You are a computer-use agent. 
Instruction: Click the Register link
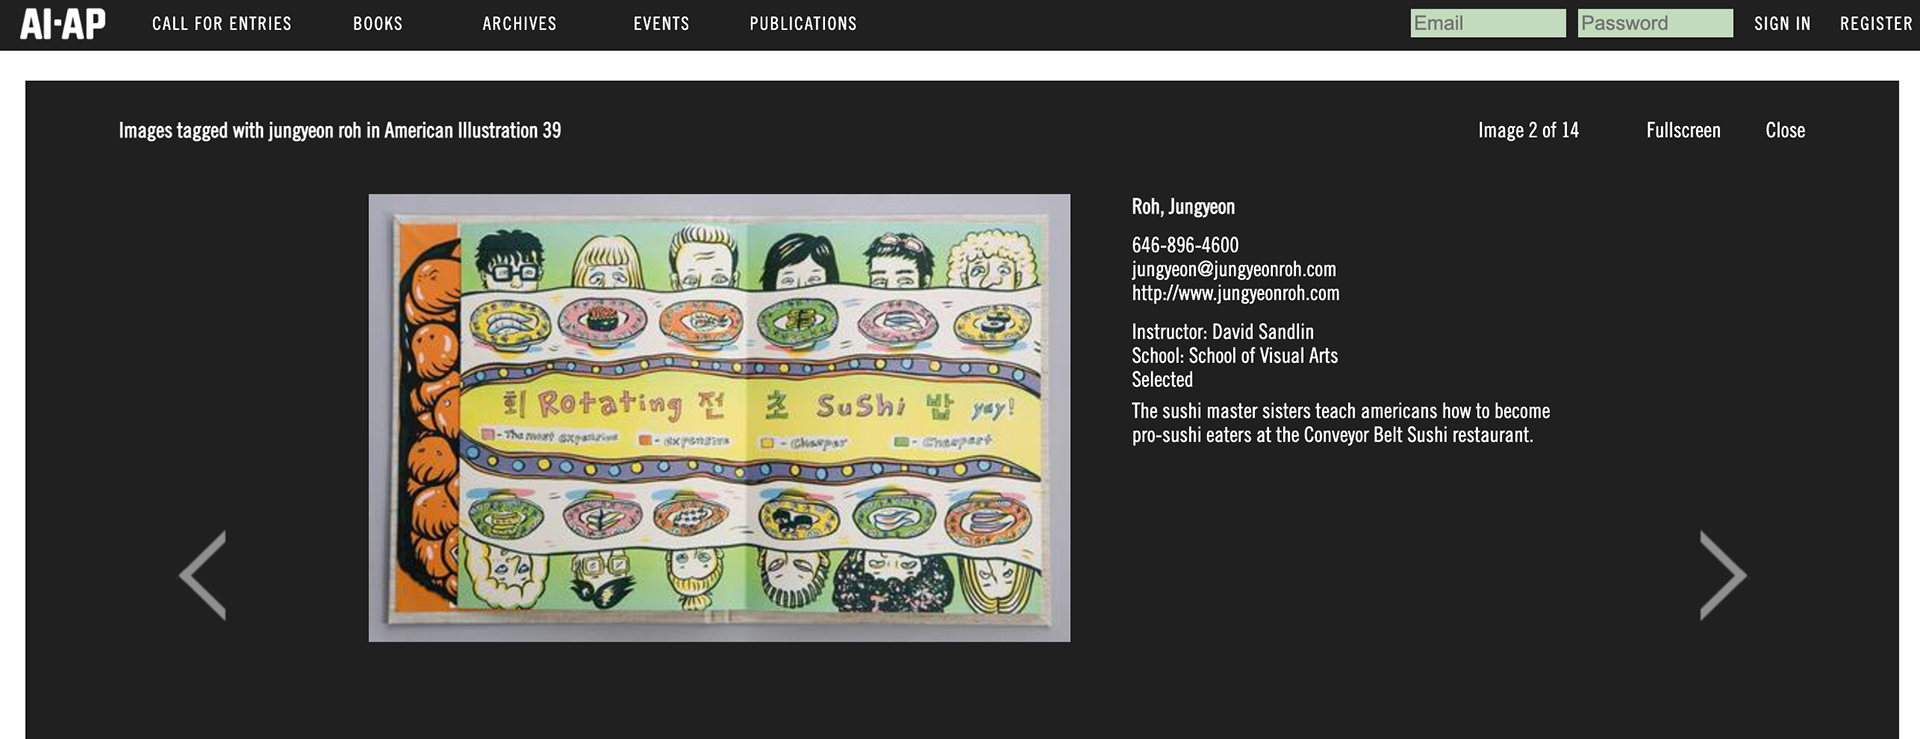pyautogui.click(x=1876, y=24)
